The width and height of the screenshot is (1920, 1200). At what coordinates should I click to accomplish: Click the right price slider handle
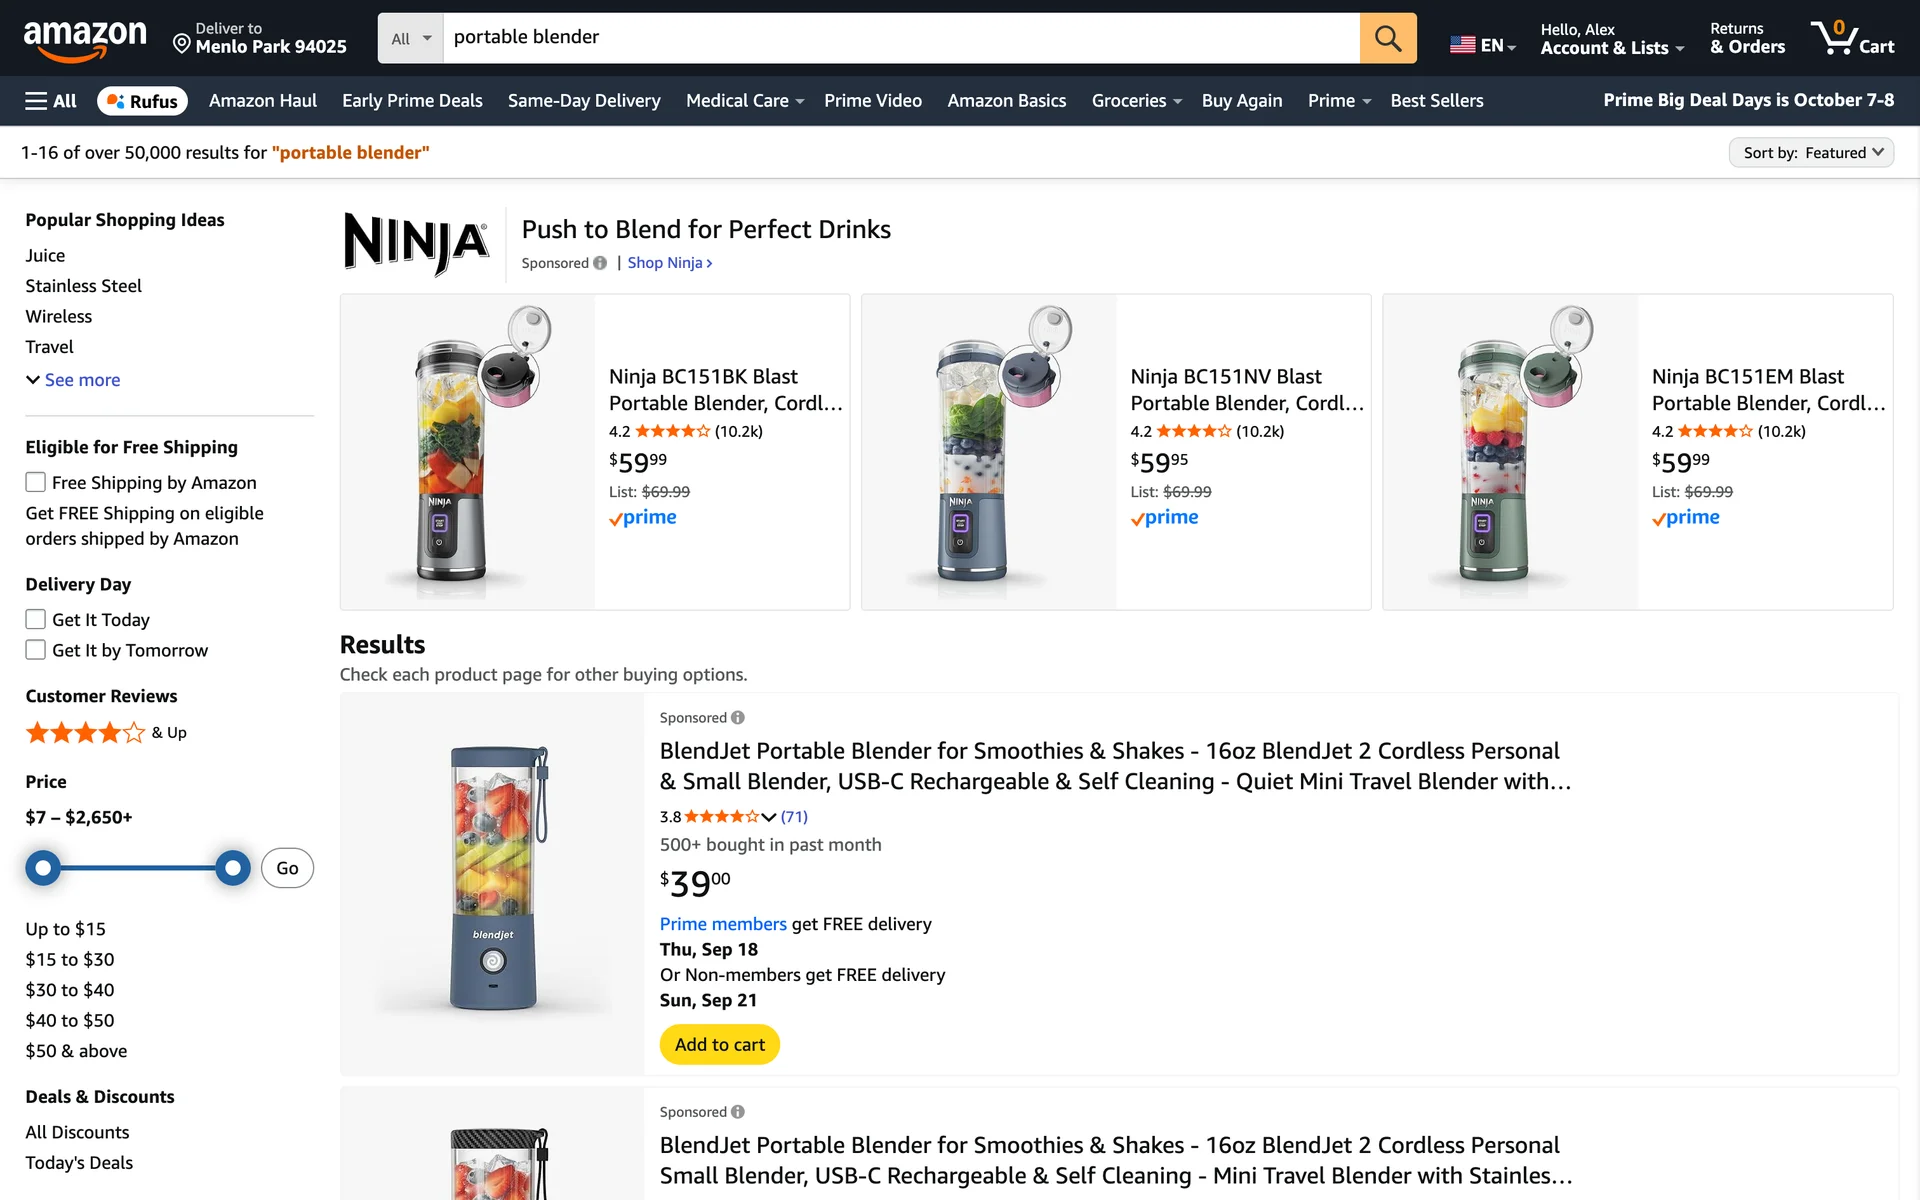[233, 868]
